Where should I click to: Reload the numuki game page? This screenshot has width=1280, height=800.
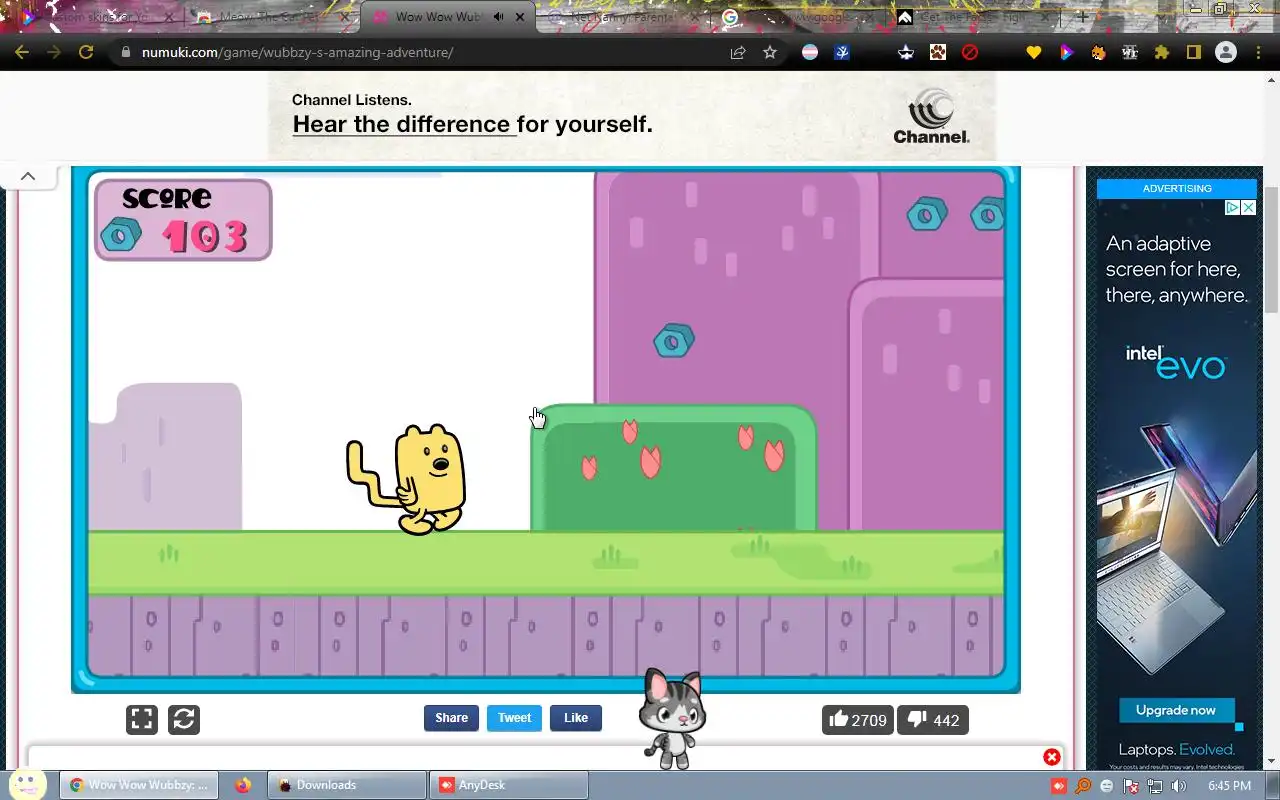point(86,52)
